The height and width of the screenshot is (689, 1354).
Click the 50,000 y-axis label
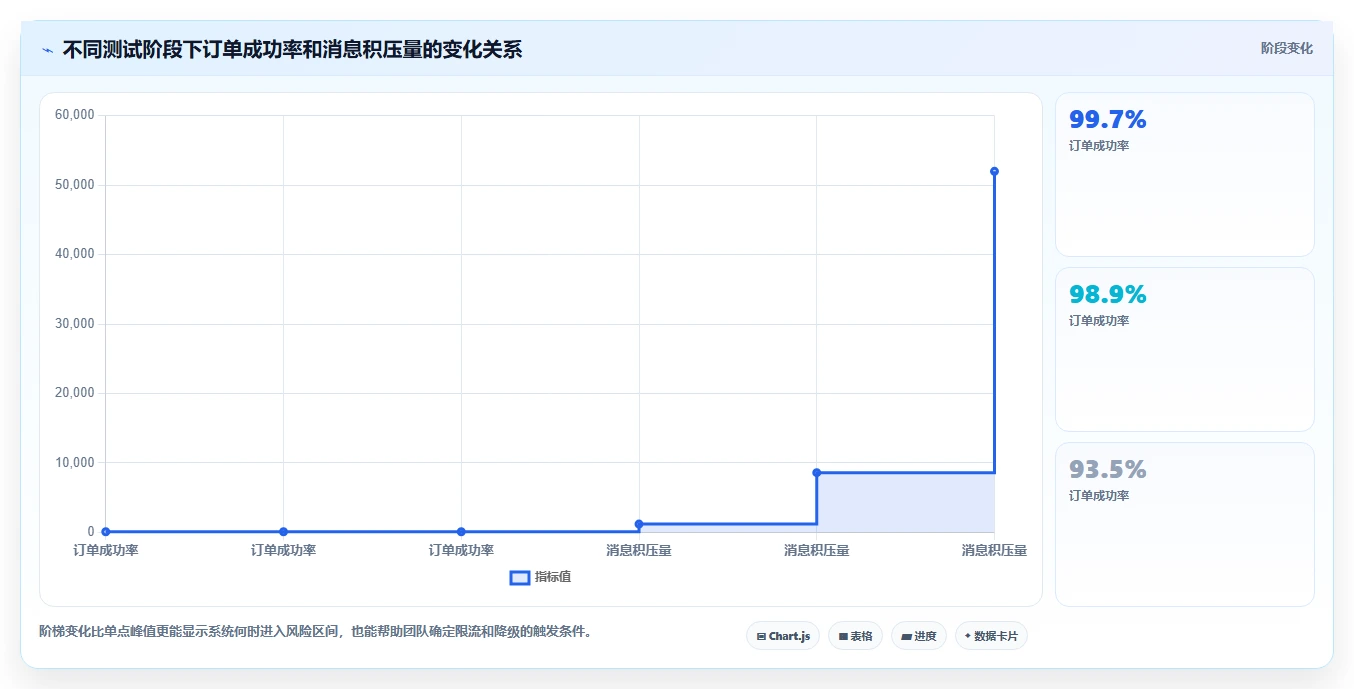pos(75,185)
